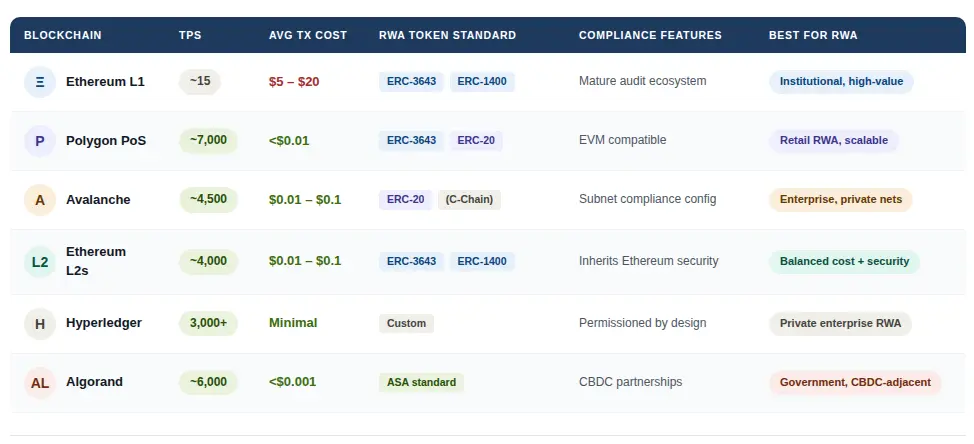Select the Avalanche 'A' icon
This screenshot has width=974, height=444.
point(40,200)
